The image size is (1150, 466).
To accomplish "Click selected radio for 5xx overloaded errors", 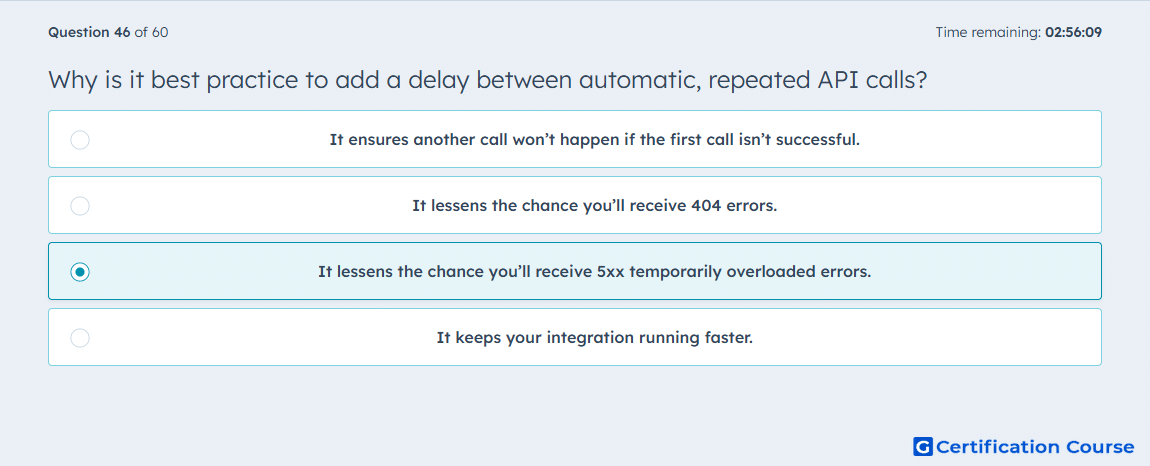I will 80,272.
